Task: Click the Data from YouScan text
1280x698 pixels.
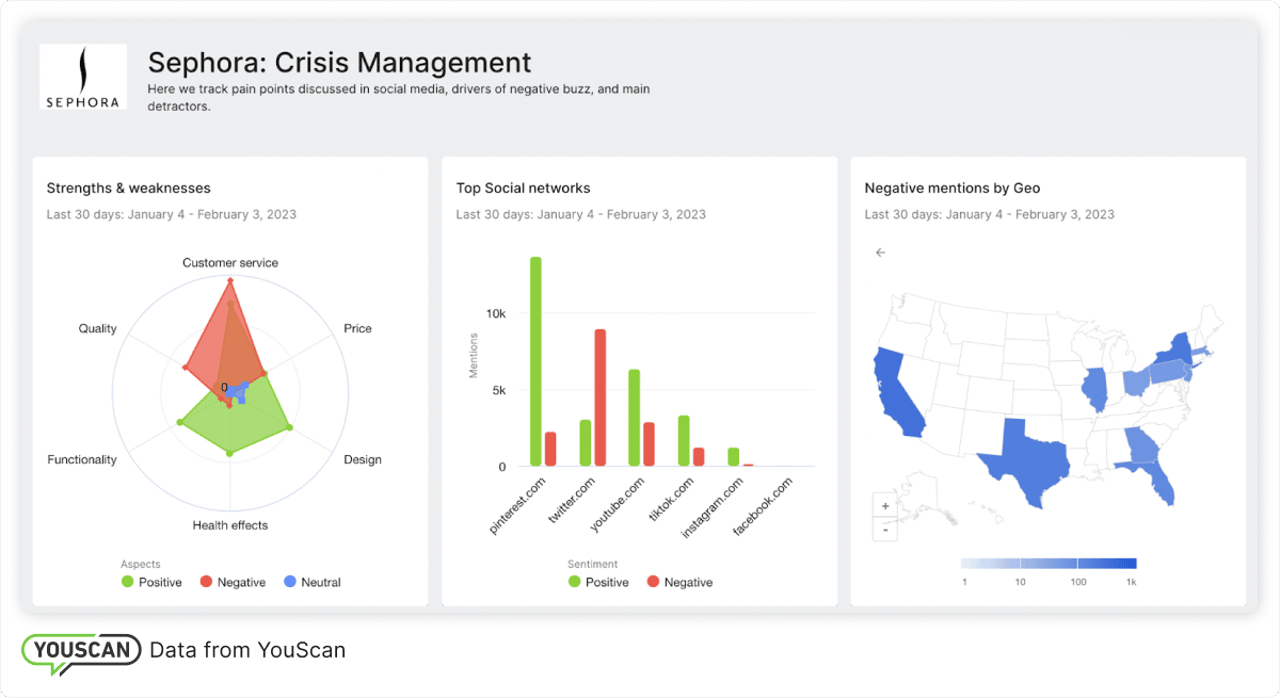Action: pyautogui.click(x=248, y=650)
